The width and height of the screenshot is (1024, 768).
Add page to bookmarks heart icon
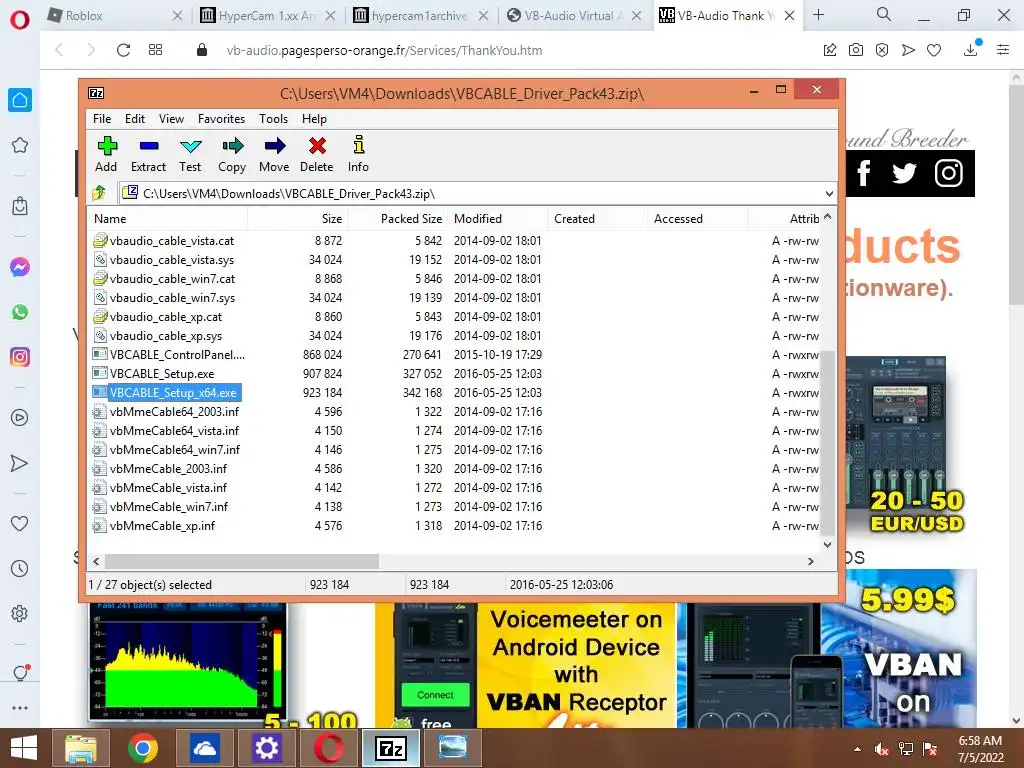tap(934, 50)
